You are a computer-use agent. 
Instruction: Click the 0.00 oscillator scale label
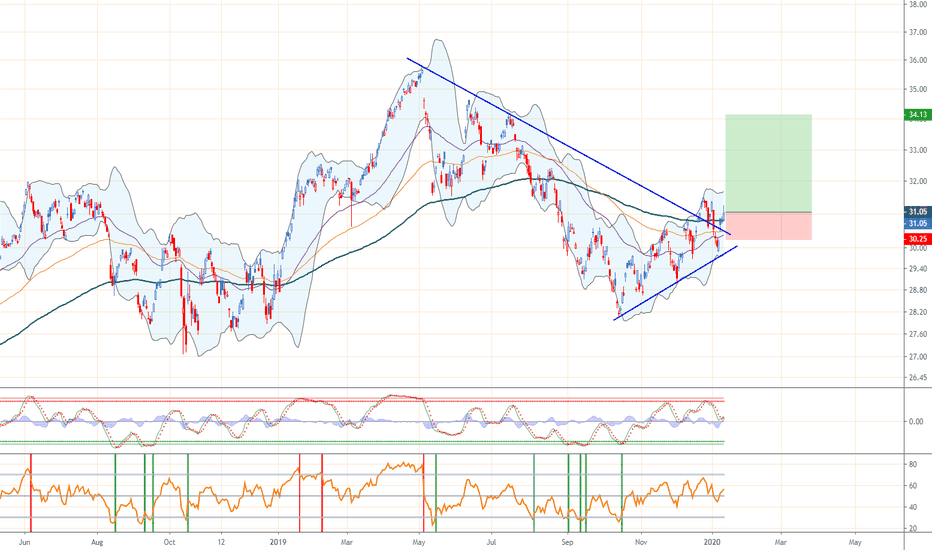click(916, 422)
